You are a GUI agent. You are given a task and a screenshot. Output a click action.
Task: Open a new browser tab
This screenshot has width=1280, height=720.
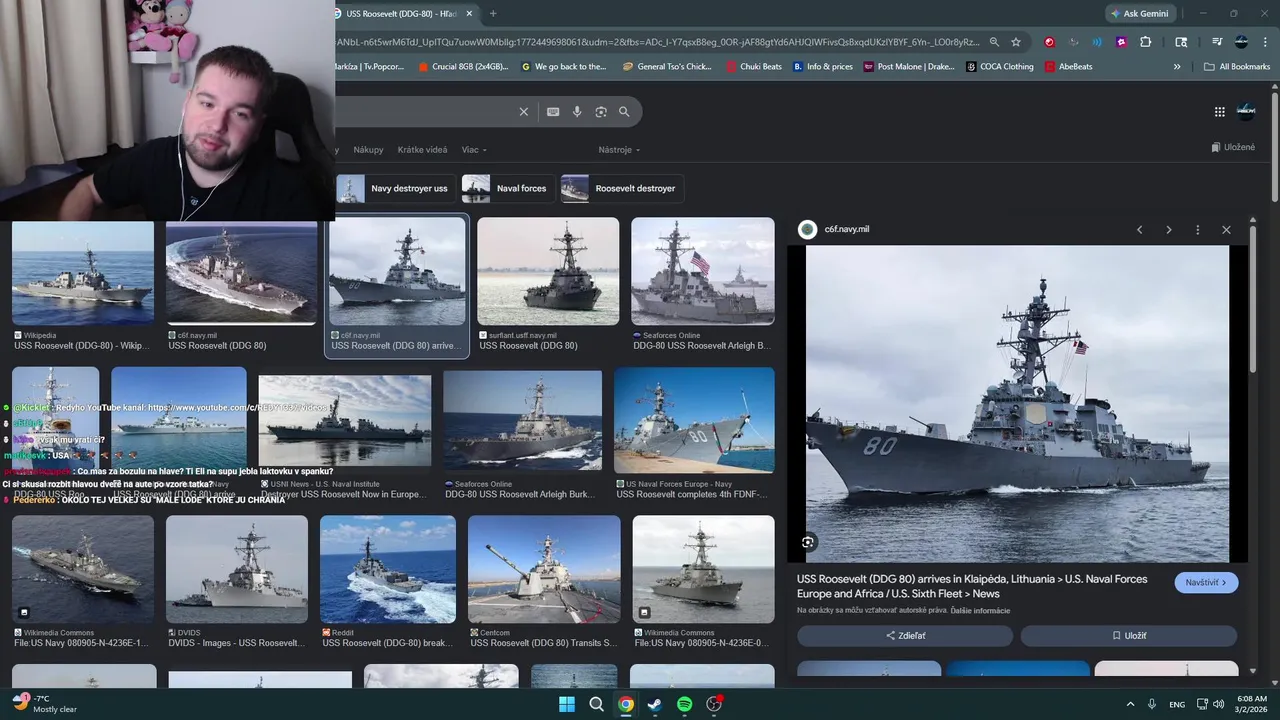coord(493,14)
